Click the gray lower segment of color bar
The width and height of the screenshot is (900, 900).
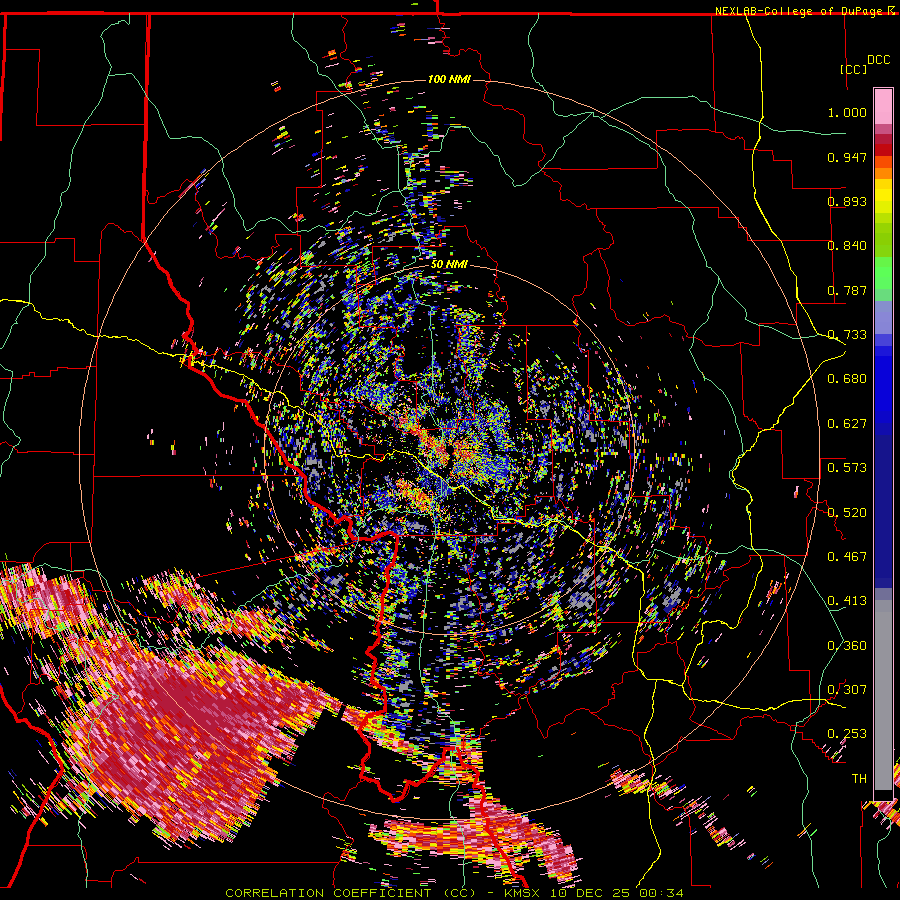(883, 695)
